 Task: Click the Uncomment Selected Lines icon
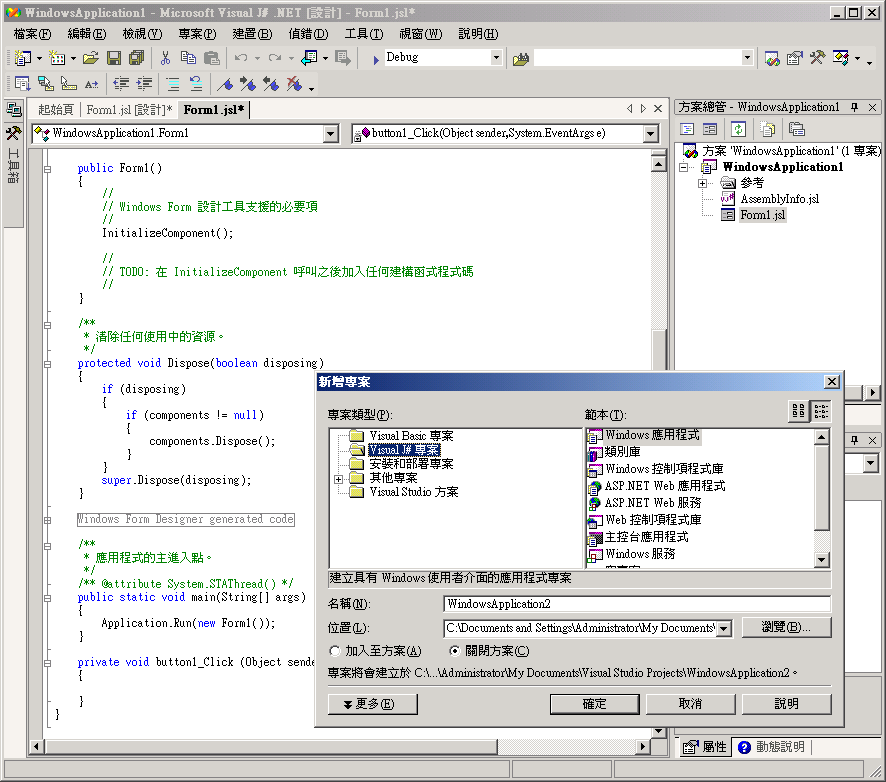pyautogui.click(x=196, y=84)
